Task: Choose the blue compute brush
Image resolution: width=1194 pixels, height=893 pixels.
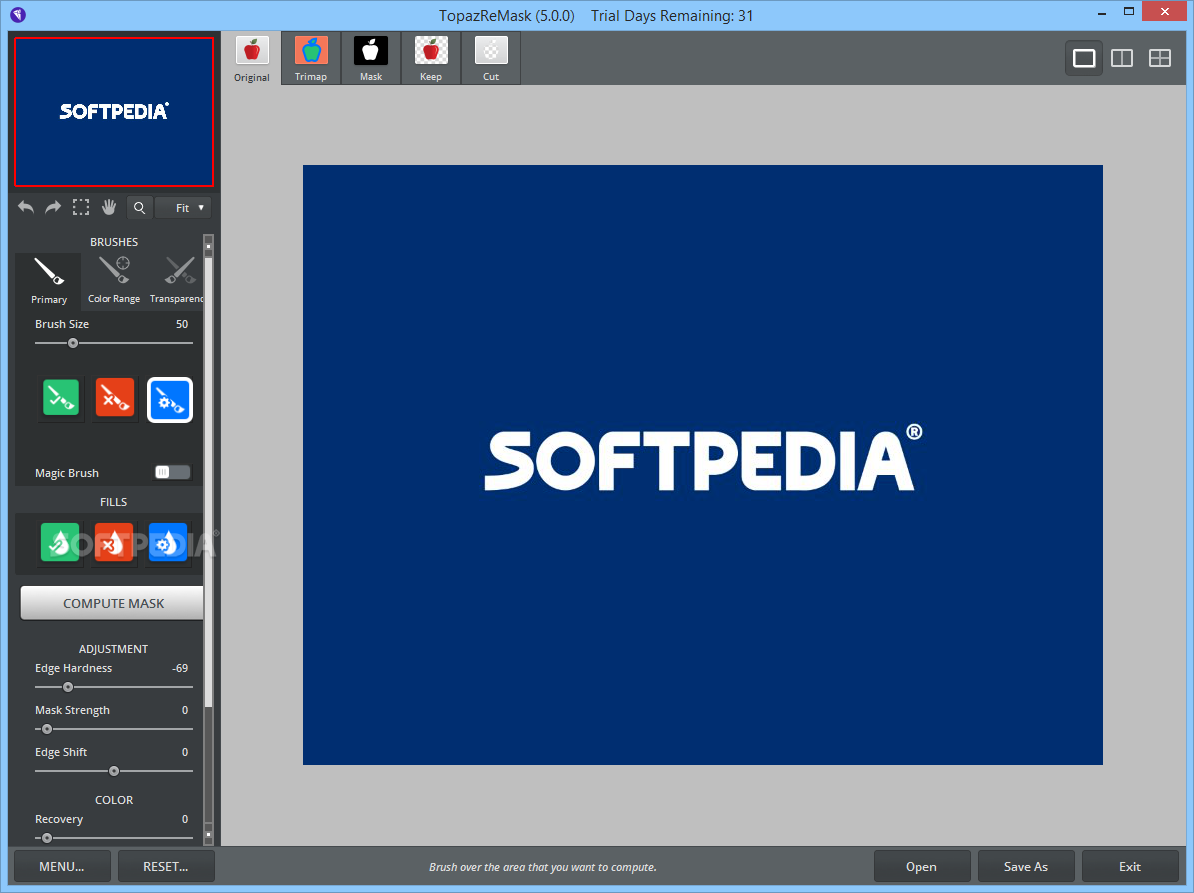Action: (x=170, y=400)
